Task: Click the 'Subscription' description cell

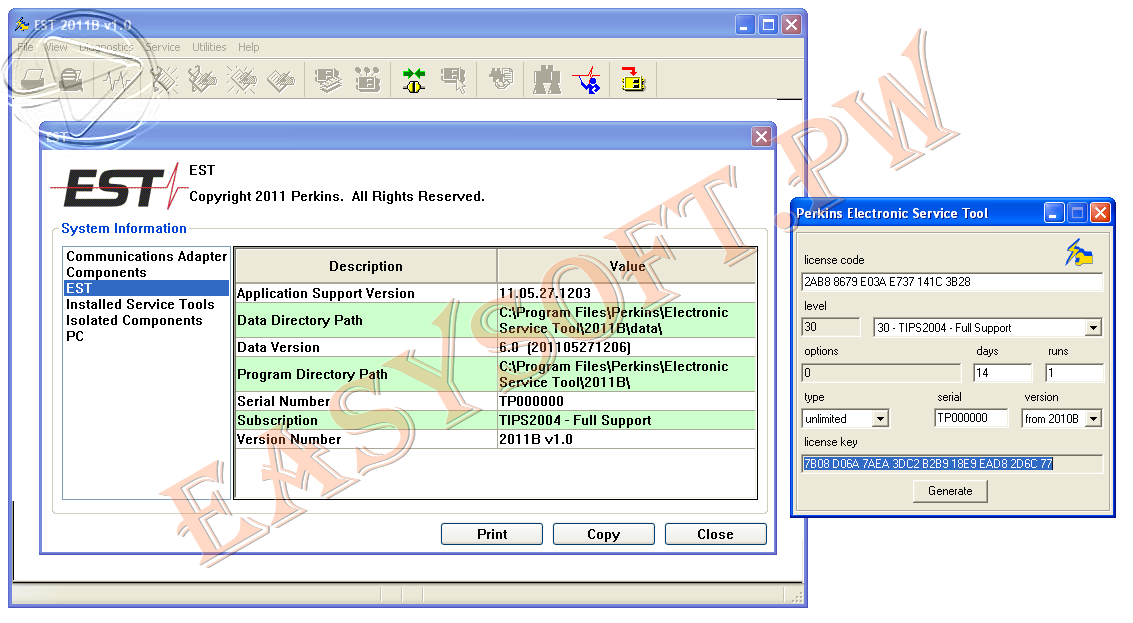Action: pyautogui.click(x=366, y=420)
